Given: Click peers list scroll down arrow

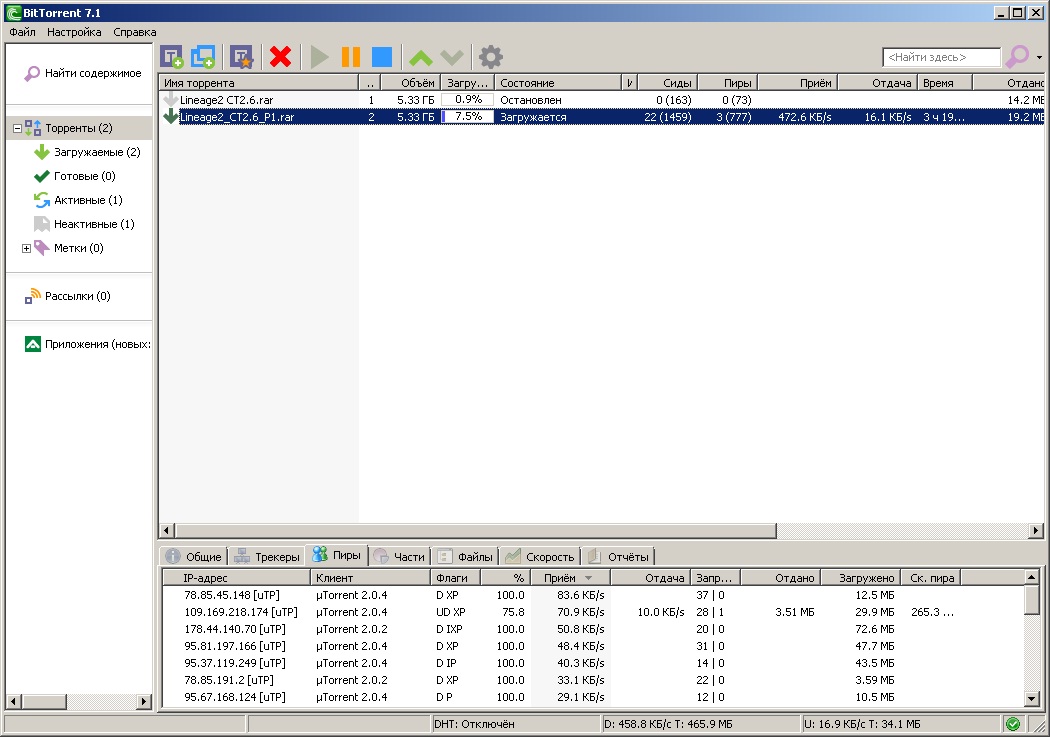Looking at the screenshot, I should pos(1032,699).
